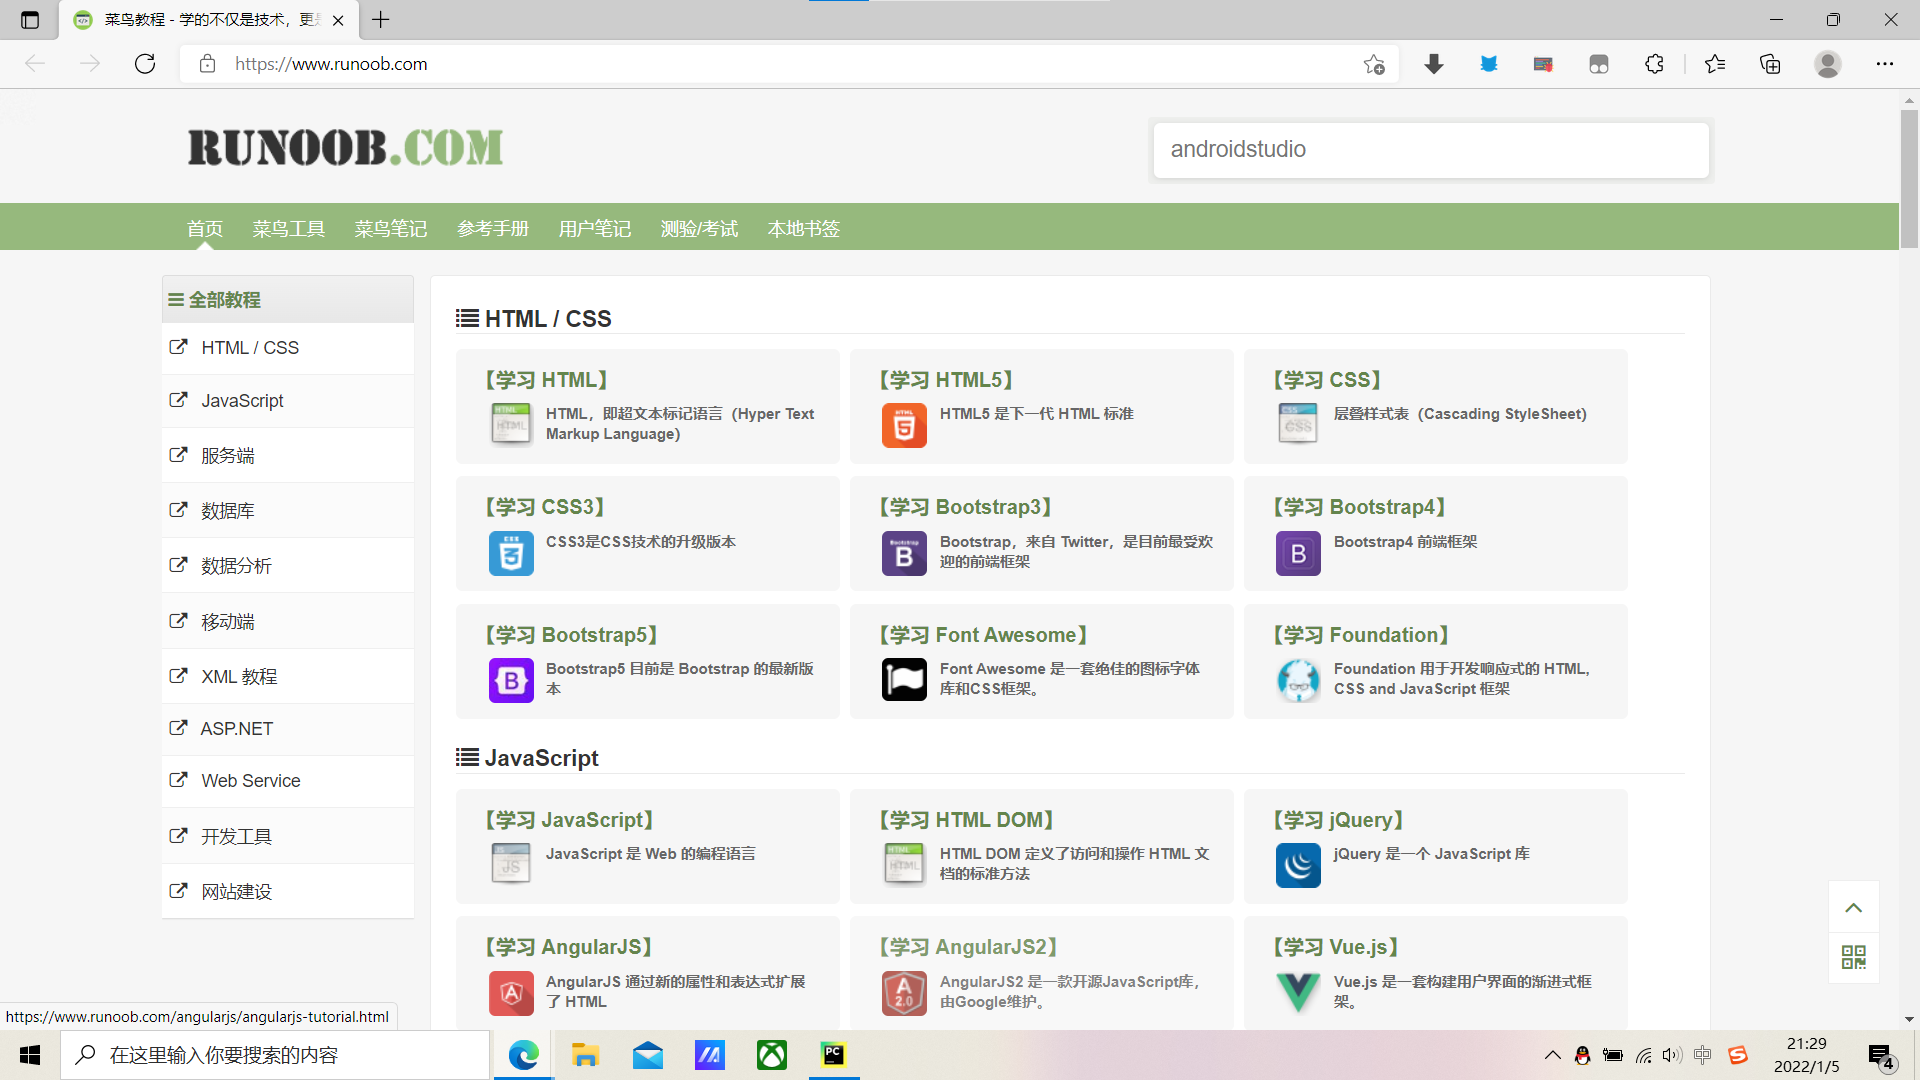Open browser settings and more menu
Viewport: 1920px width, 1080px height.
[1884, 64]
